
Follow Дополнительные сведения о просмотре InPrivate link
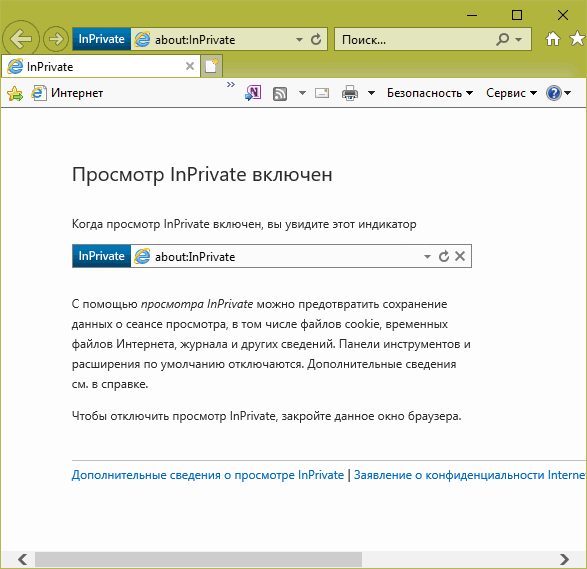(x=208, y=475)
